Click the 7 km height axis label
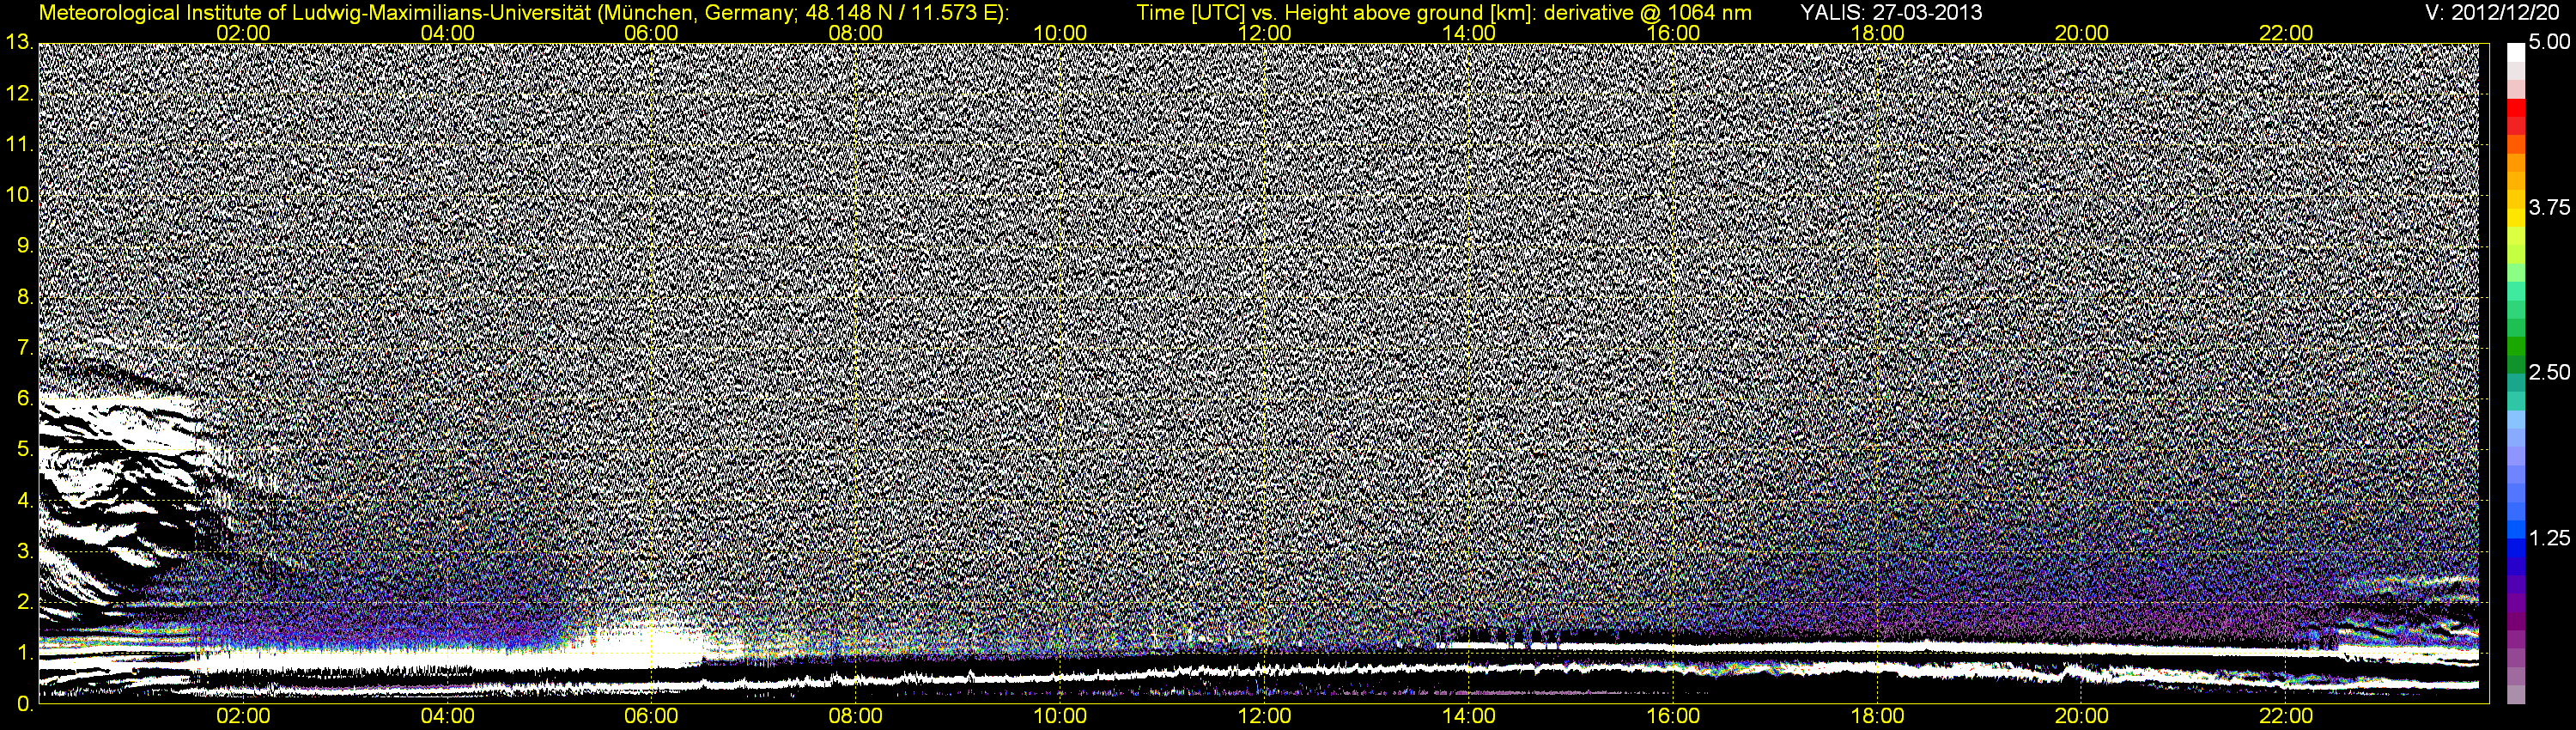2576x730 pixels. 25,348
